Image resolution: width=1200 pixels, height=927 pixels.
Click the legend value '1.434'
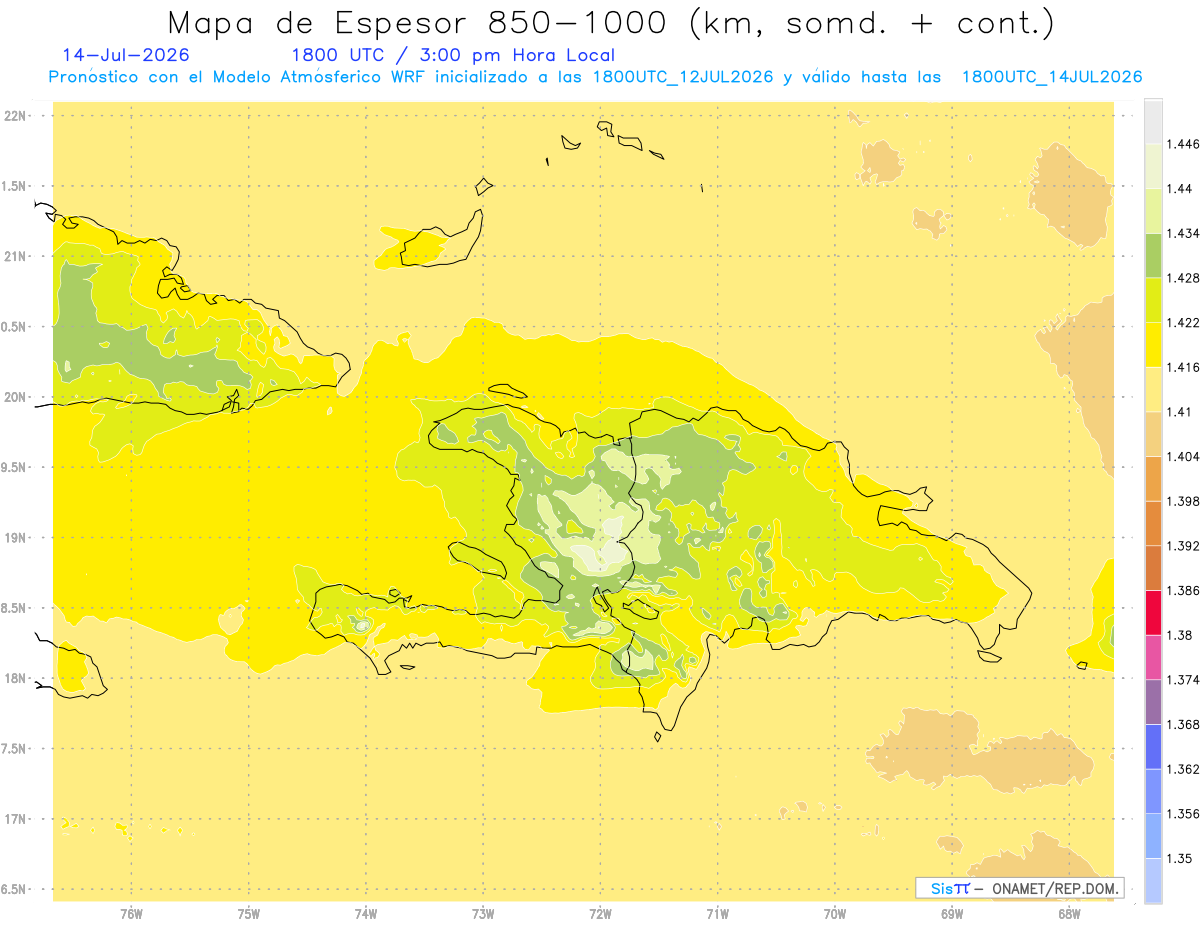point(1182,233)
